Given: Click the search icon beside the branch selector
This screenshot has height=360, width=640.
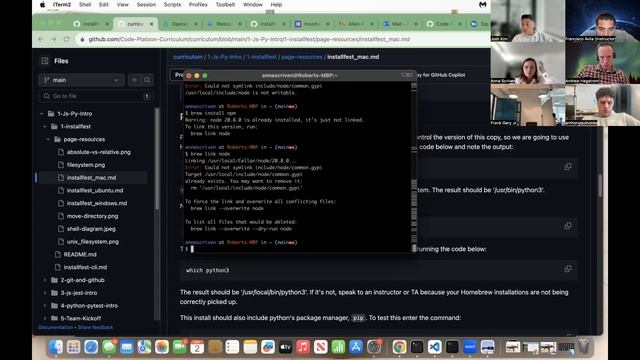Looking at the screenshot, I should [147, 80].
